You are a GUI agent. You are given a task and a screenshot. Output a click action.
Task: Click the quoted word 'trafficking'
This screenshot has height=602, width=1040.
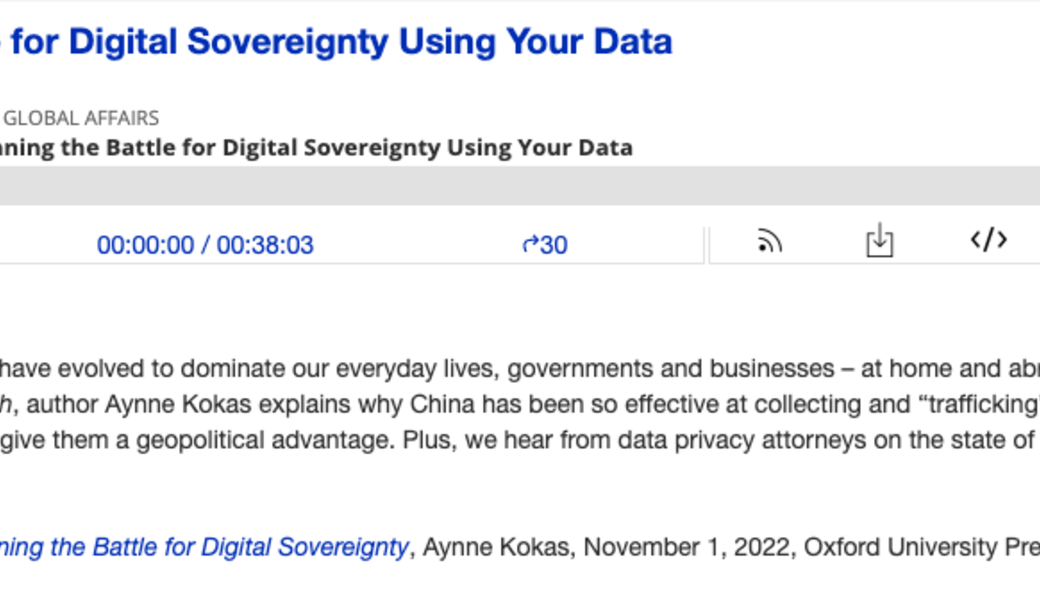point(978,404)
